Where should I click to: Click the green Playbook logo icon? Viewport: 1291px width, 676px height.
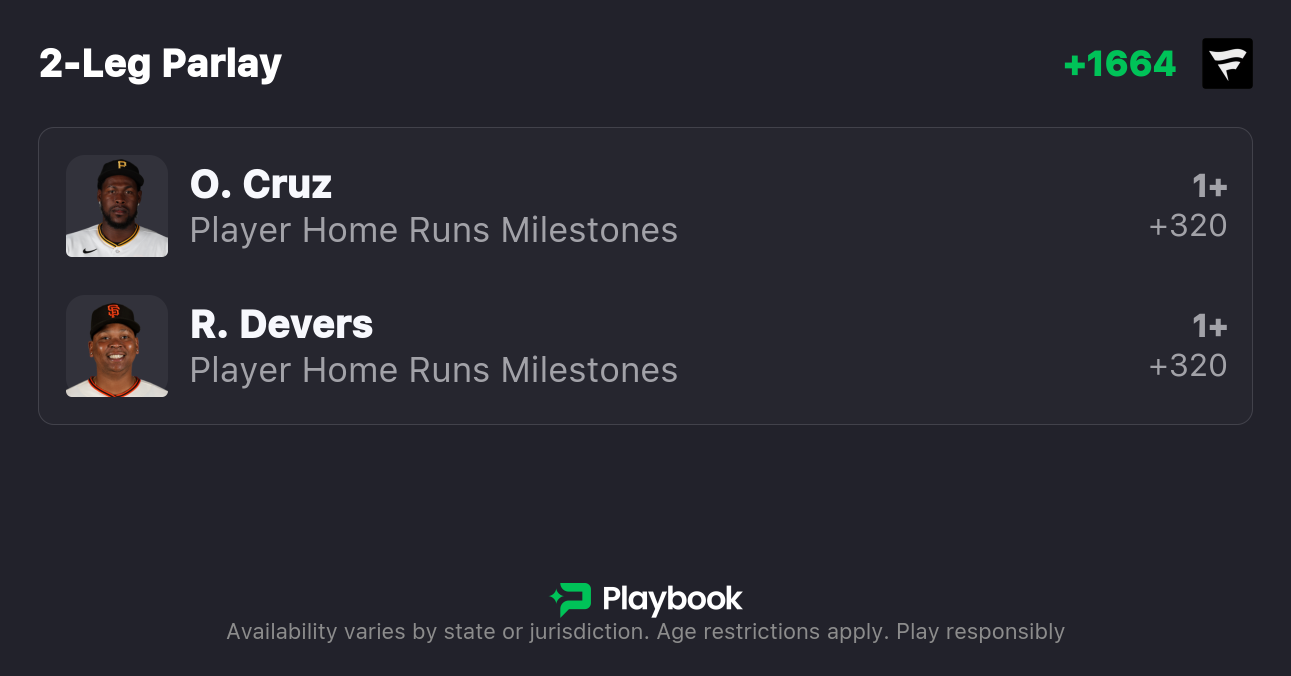(x=570, y=599)
